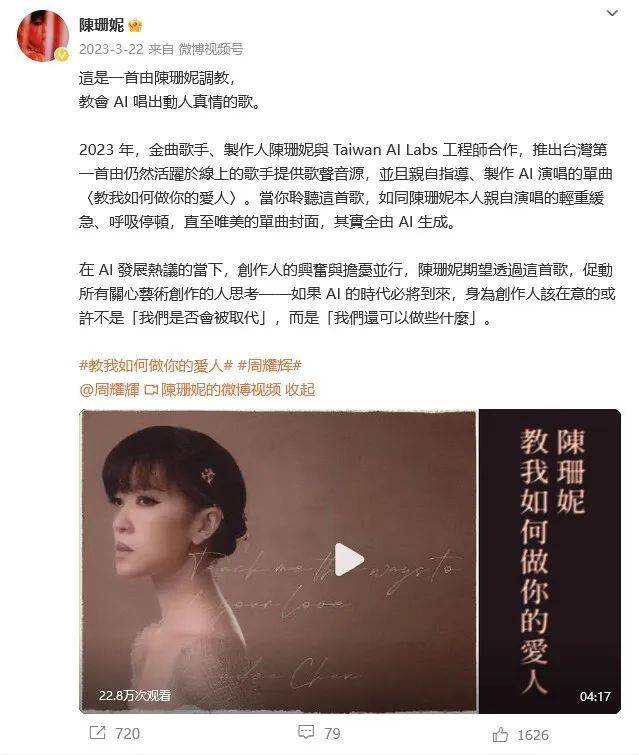
Task: Click the video camera icon before video link
Action: [x=151, y=390]
